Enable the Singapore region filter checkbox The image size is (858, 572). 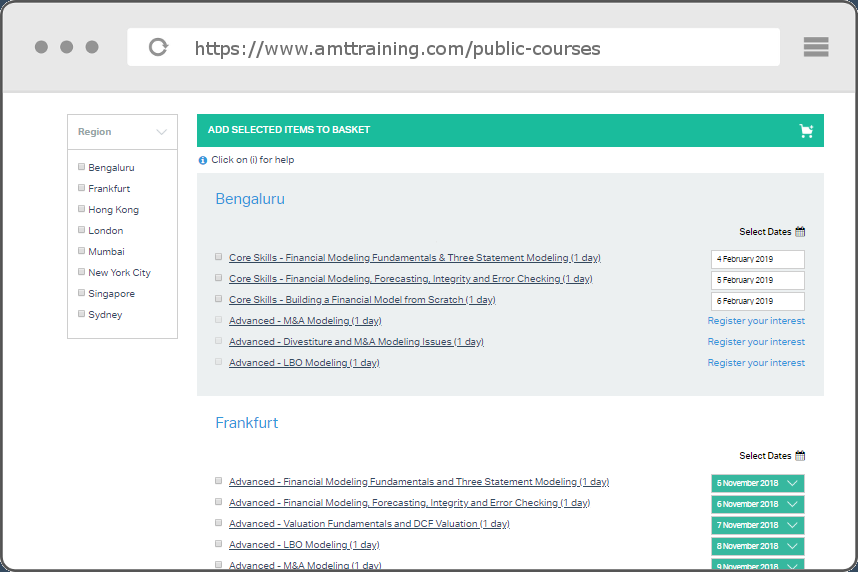82,293
